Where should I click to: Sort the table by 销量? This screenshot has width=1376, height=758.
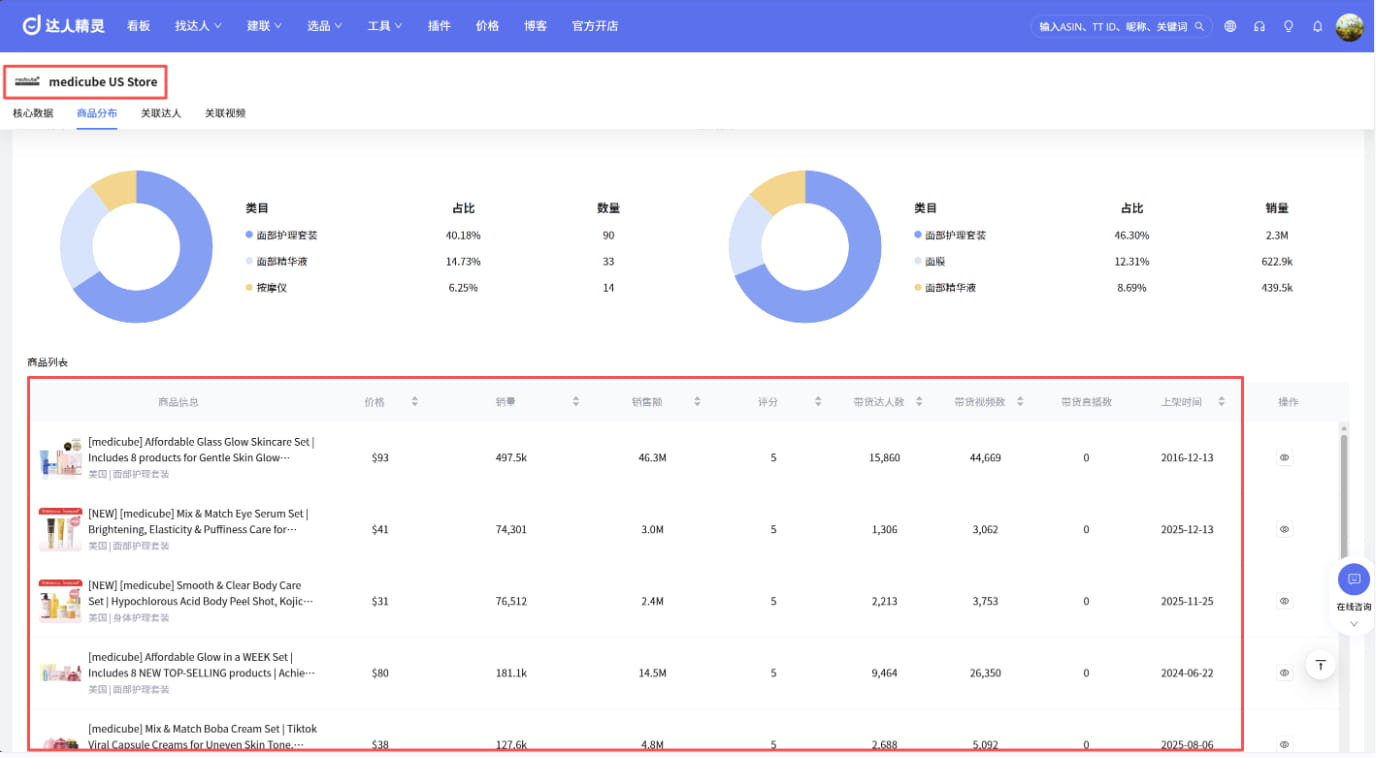point(576,402)
